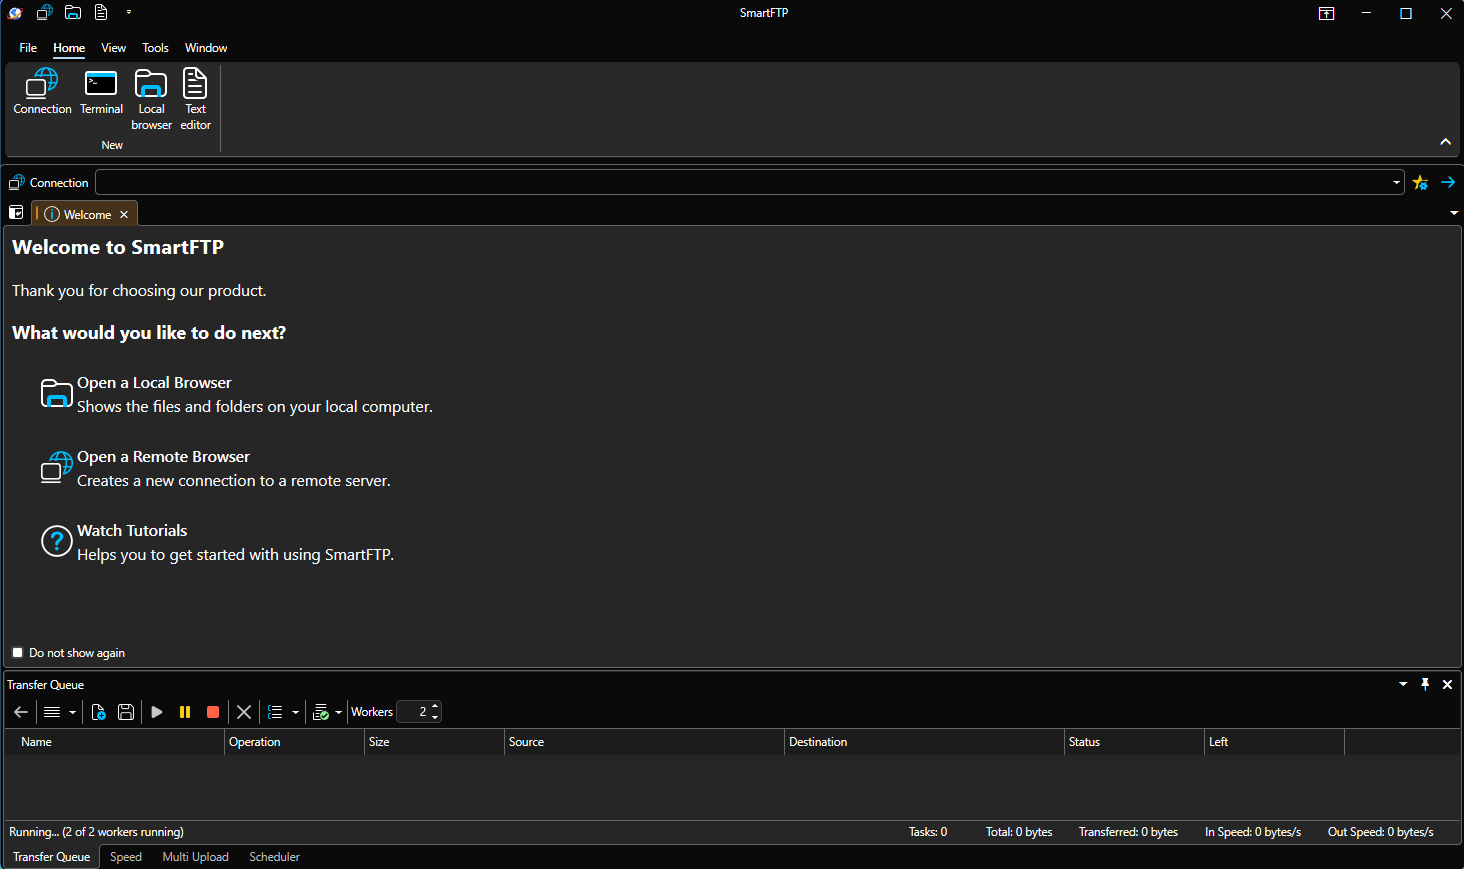Pin the Transfer Queue panel
This screenshot has width=1464, height=869.
coord(1425,684)
